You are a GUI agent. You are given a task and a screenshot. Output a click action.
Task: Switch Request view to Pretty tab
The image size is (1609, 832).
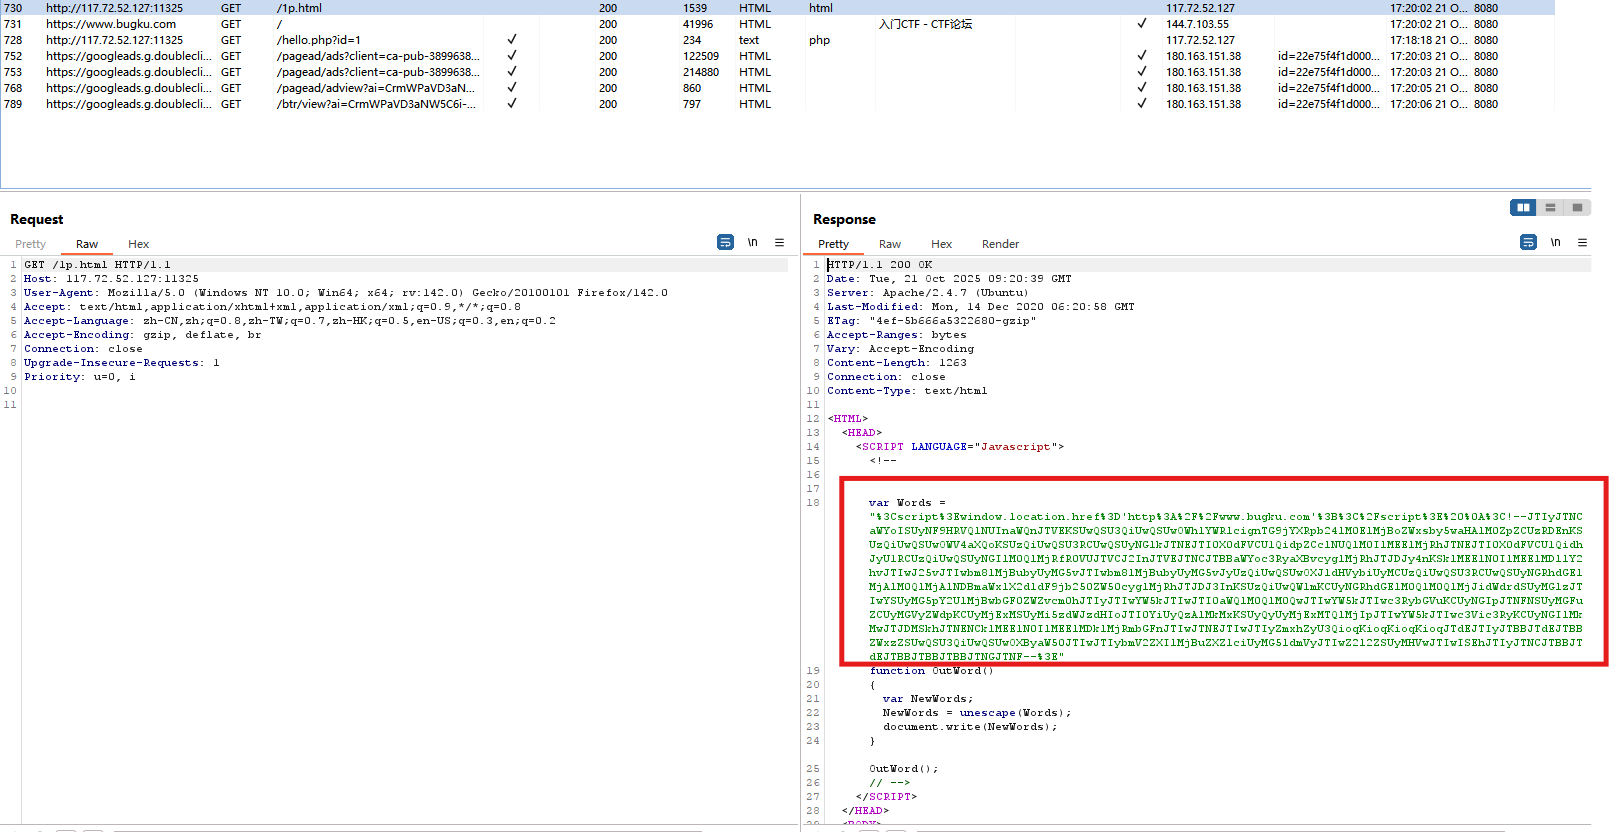pos(30,244)
